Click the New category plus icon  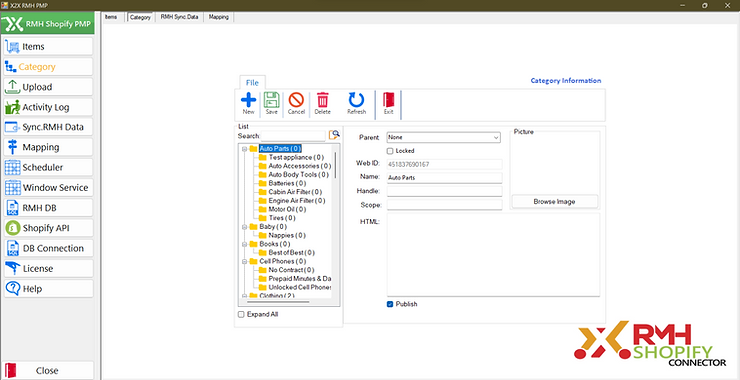[248, 100]
